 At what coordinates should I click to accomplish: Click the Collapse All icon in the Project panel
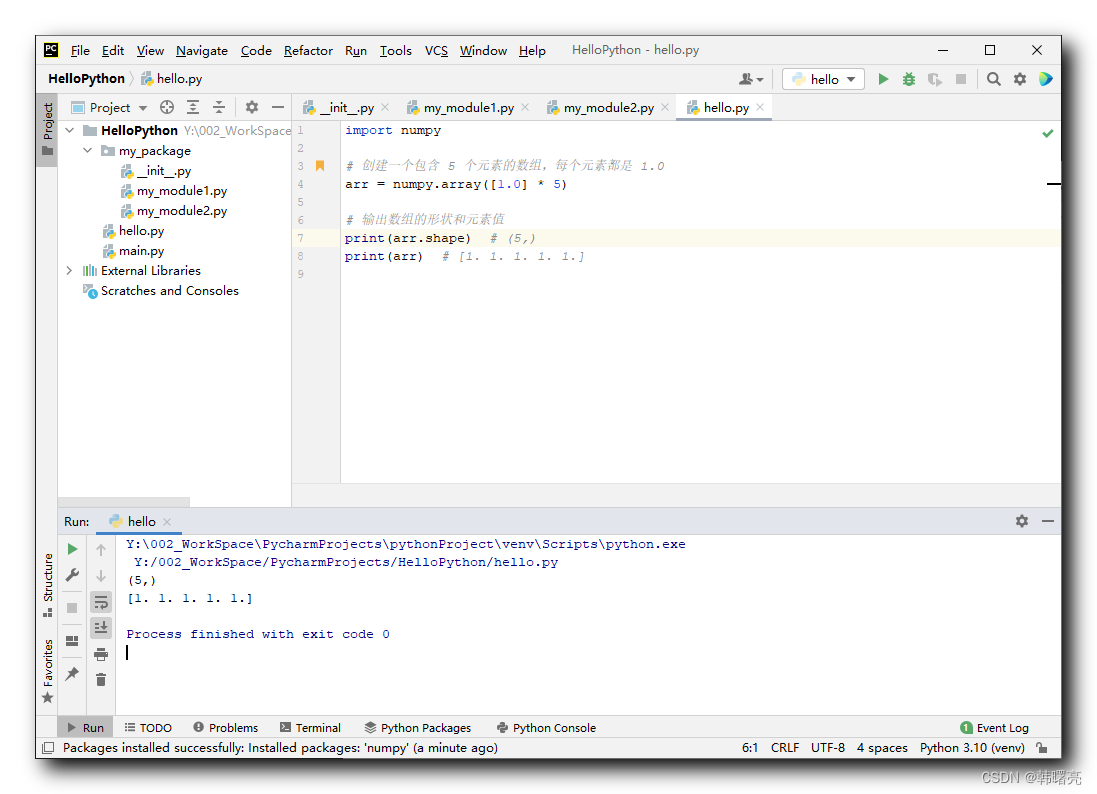point(218,107)
